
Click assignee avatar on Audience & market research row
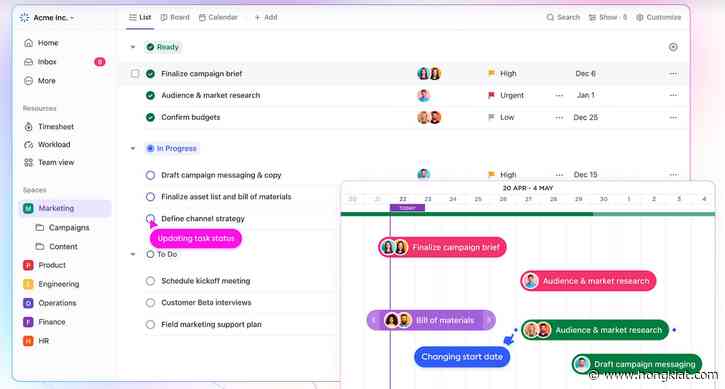click(x=424, y=95)
